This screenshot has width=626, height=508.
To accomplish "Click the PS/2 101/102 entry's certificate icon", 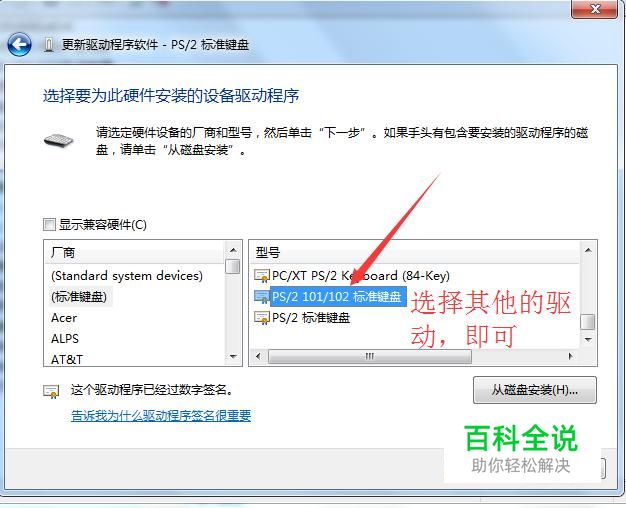I will tap(262, 297).
